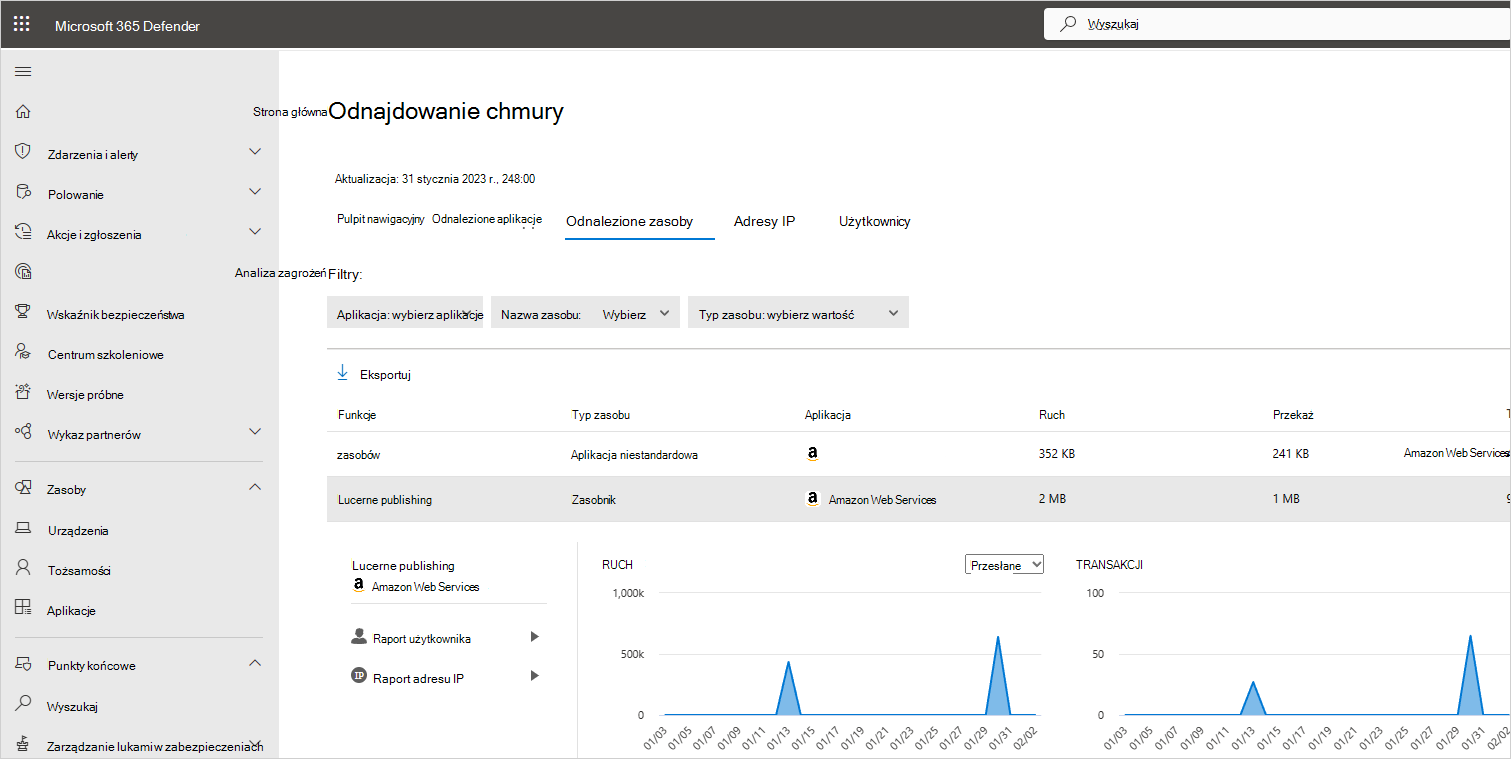Expand Raport adresu IP arrow
Screen dimensions: 1511x759
(x=535, y=676)
